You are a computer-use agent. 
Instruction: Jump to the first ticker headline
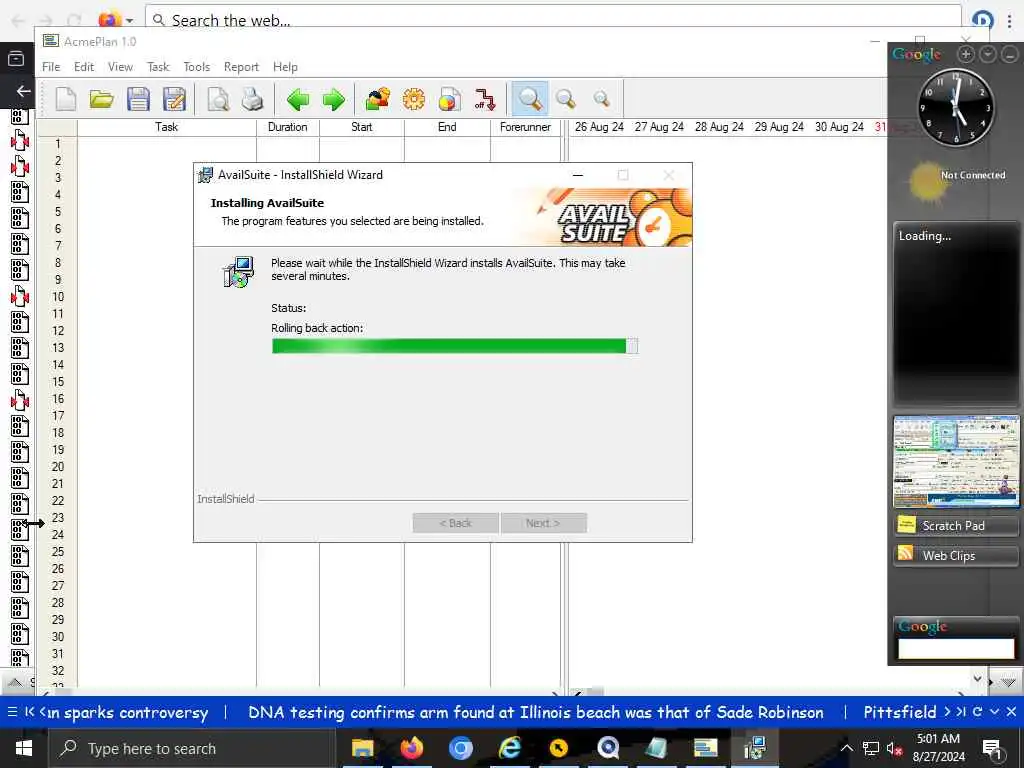pos(29,712)
